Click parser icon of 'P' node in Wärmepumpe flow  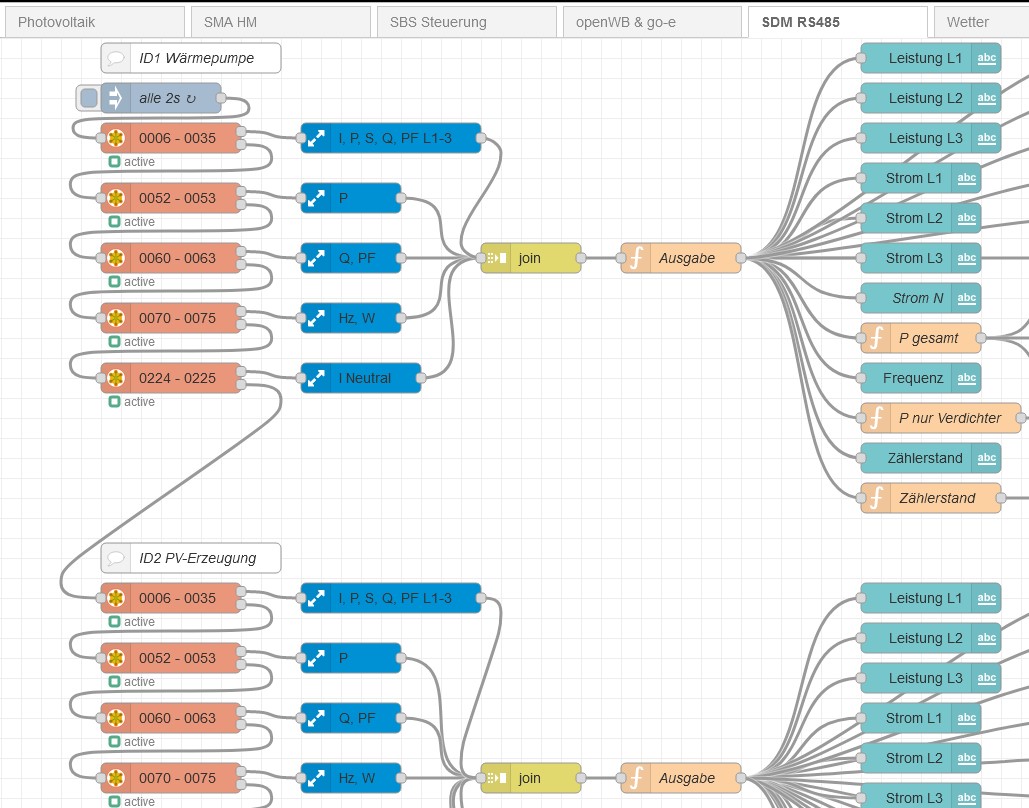(316, 198)
